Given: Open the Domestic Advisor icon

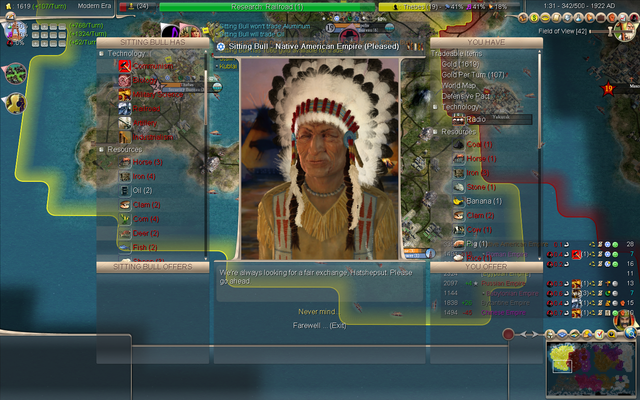Looking at the screenshot, I should click(x=523, y=18).
